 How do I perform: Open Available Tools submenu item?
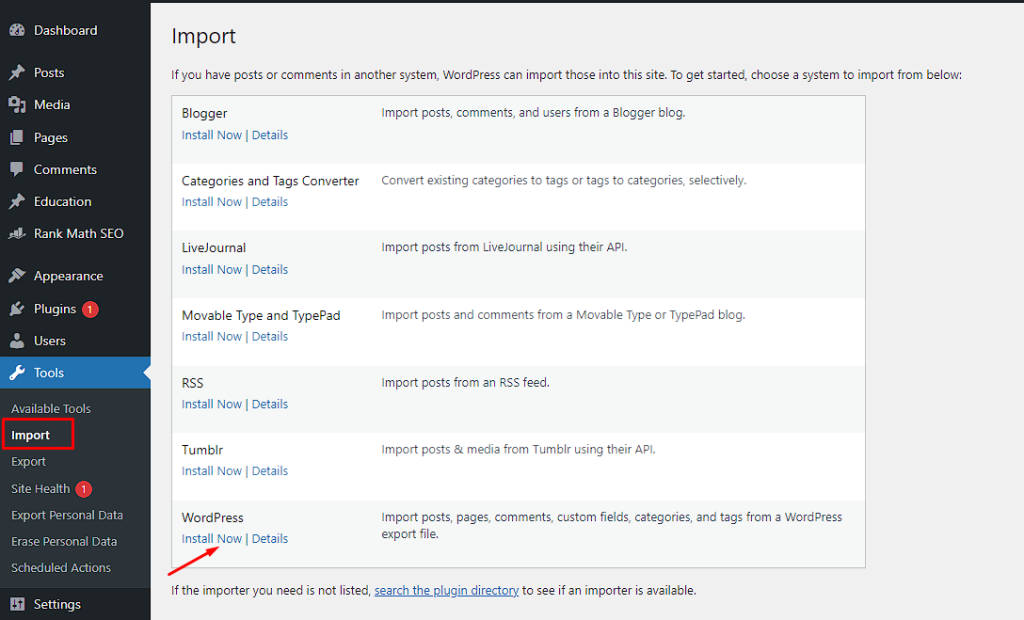pos(51,408)
